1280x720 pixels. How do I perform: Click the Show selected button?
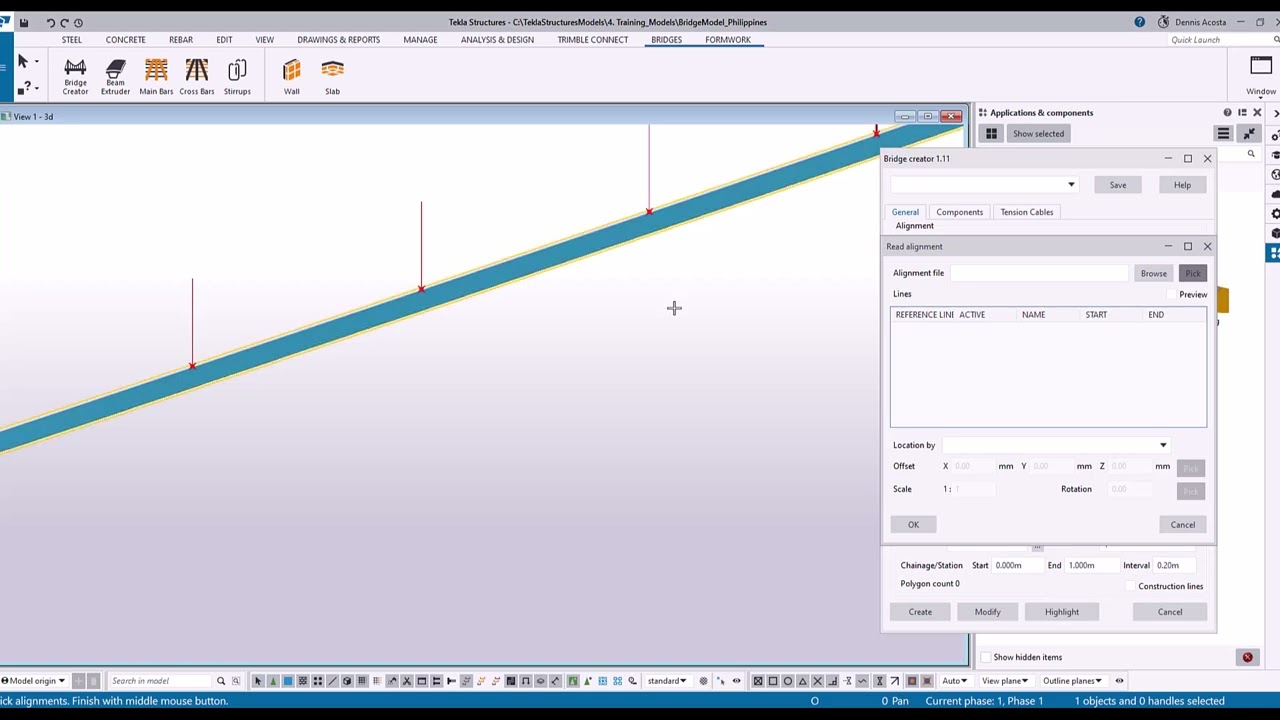[1038, 134]
